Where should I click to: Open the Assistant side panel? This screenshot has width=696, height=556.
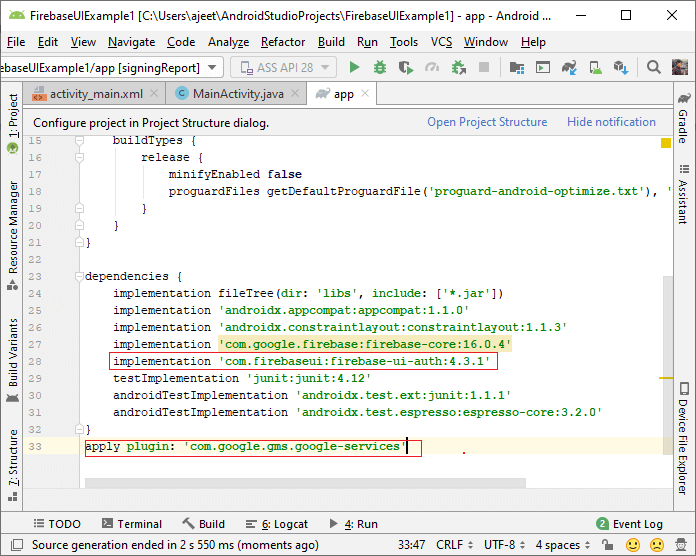point(684,194)
